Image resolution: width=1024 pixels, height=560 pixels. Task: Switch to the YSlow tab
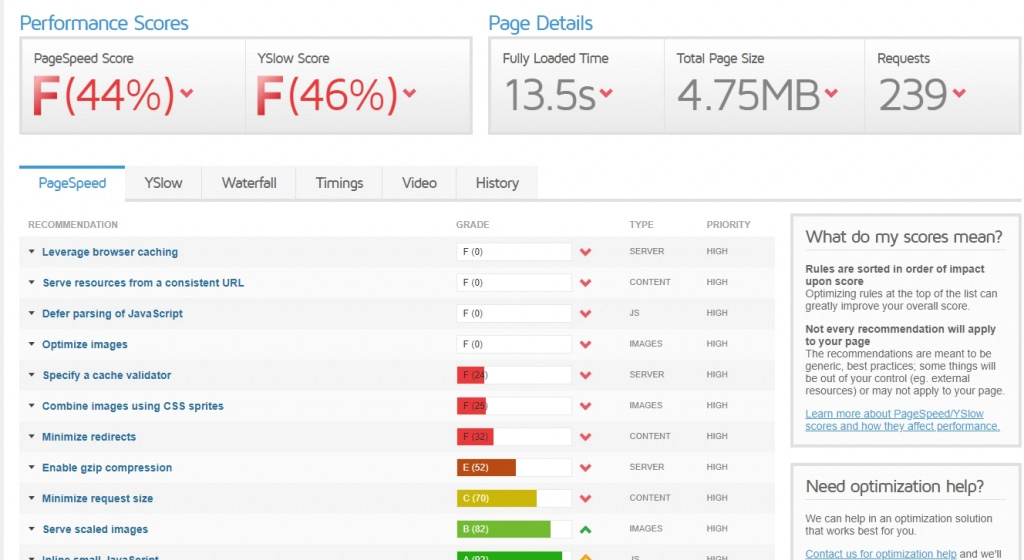pos(163,183)
